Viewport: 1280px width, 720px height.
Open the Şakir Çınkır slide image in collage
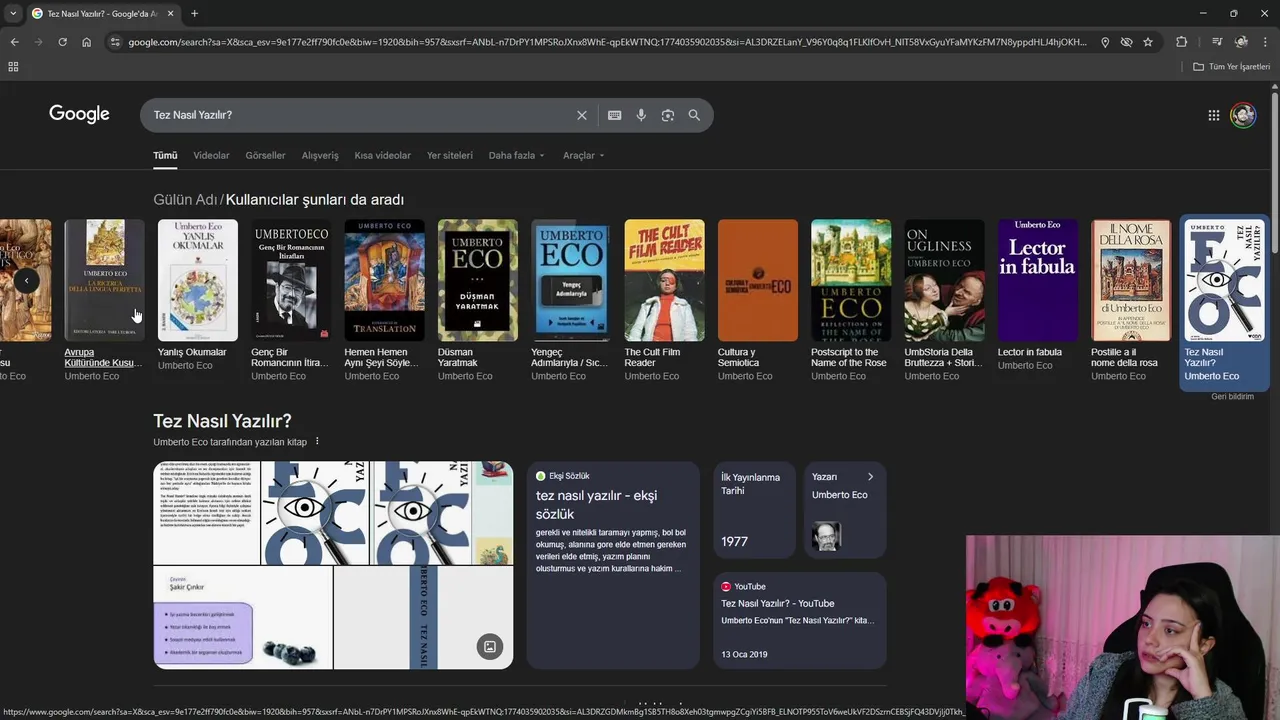coord(243,618)
